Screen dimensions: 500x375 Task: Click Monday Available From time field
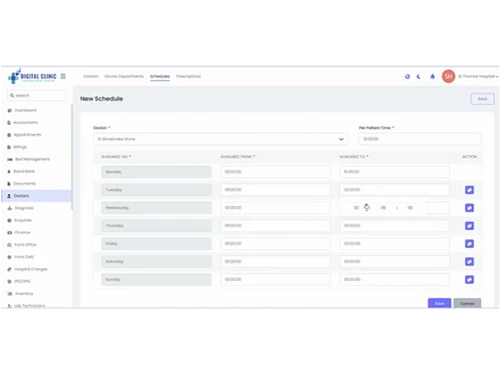(x=275, y=172)
